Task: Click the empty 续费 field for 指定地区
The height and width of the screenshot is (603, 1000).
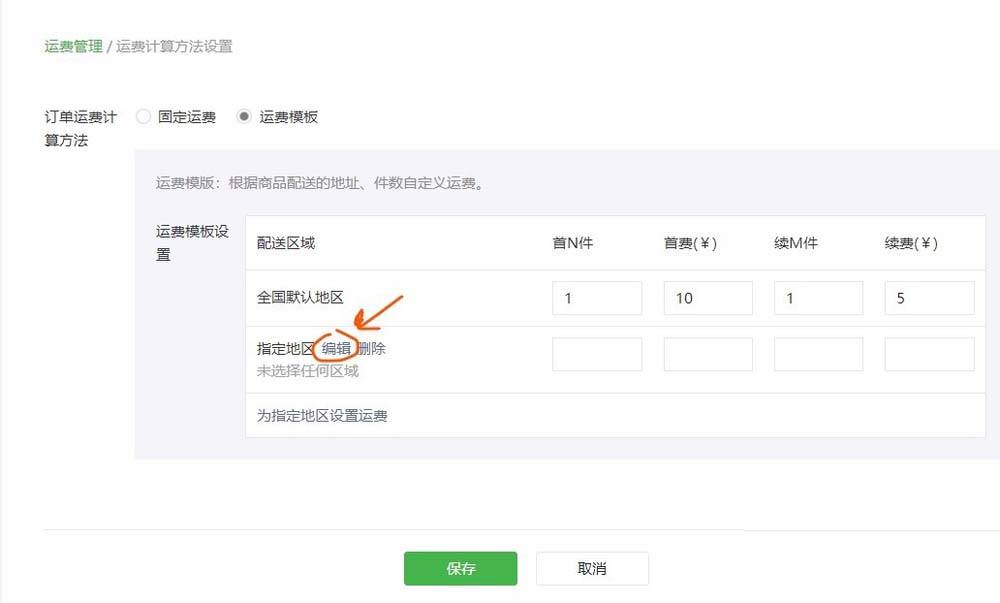Action: pos(929,353)
